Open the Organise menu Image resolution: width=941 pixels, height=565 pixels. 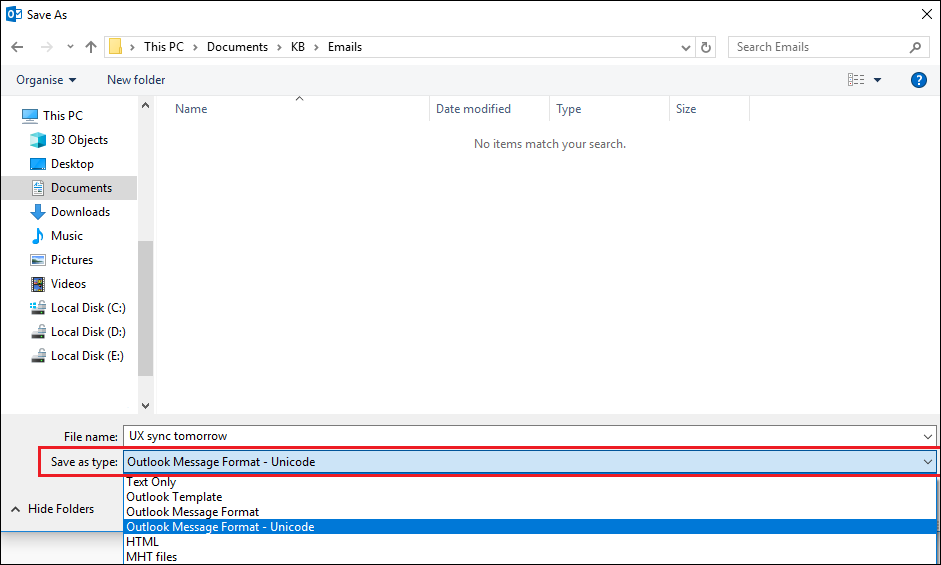click(46, 80)
